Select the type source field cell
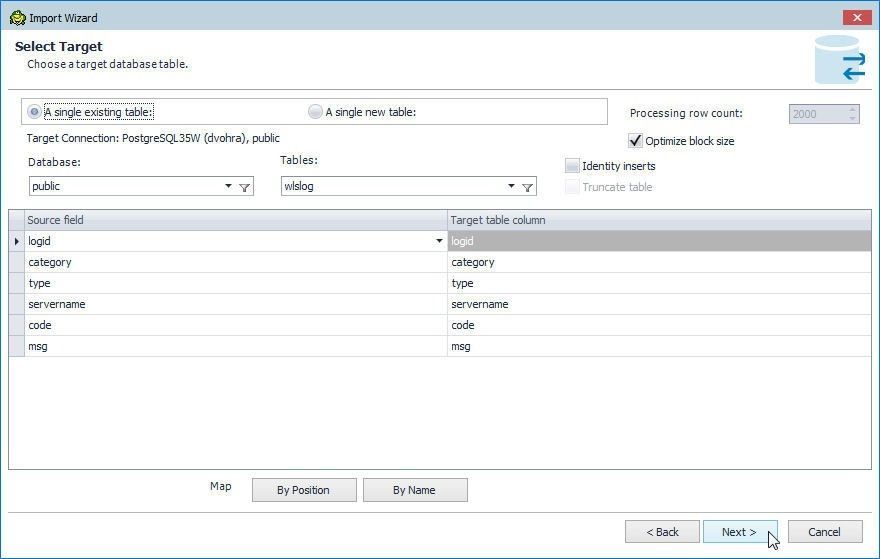This screenshot has width=880, height=559. click(x=236, y=283)
